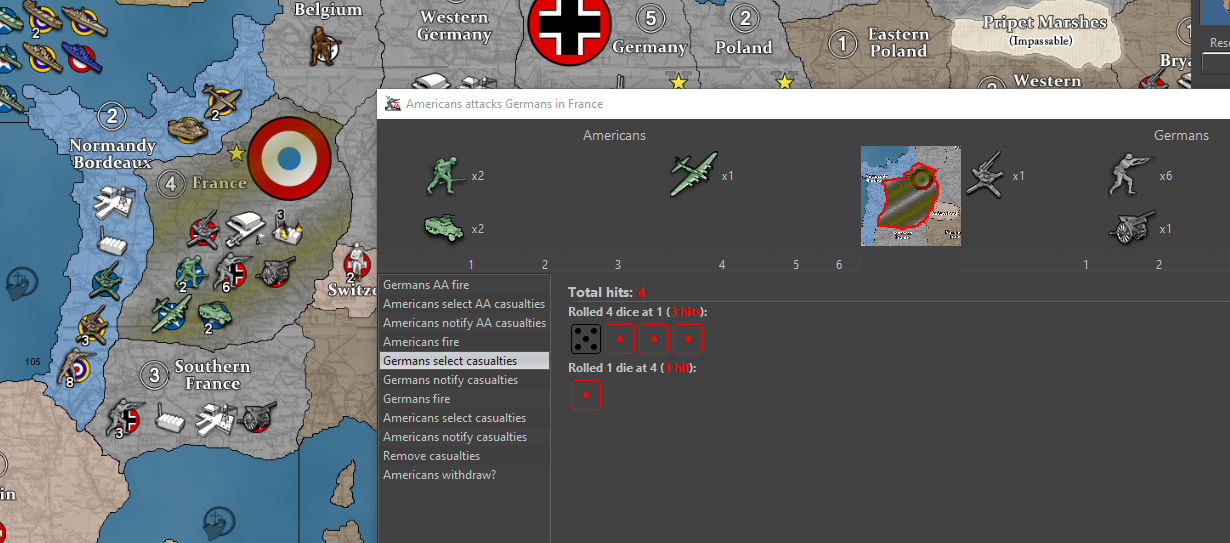Click the France territory thumbnail in battle window
The width and height of the screenshot is (1230, 543).
[911, 196]
